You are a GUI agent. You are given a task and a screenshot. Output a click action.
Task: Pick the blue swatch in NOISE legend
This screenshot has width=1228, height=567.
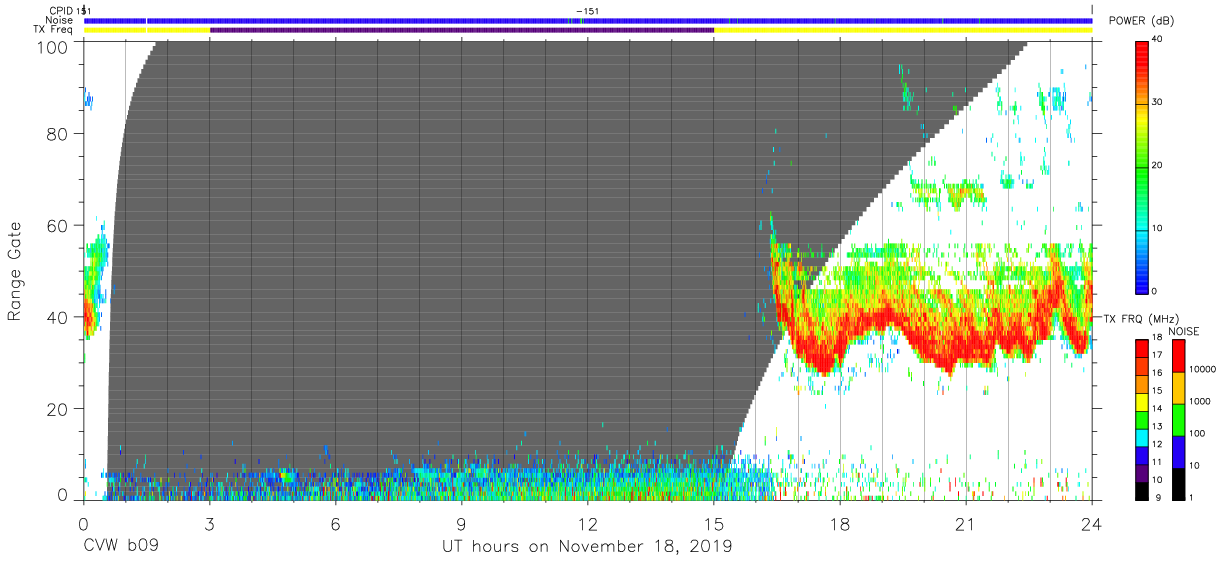coord(1177,452)
